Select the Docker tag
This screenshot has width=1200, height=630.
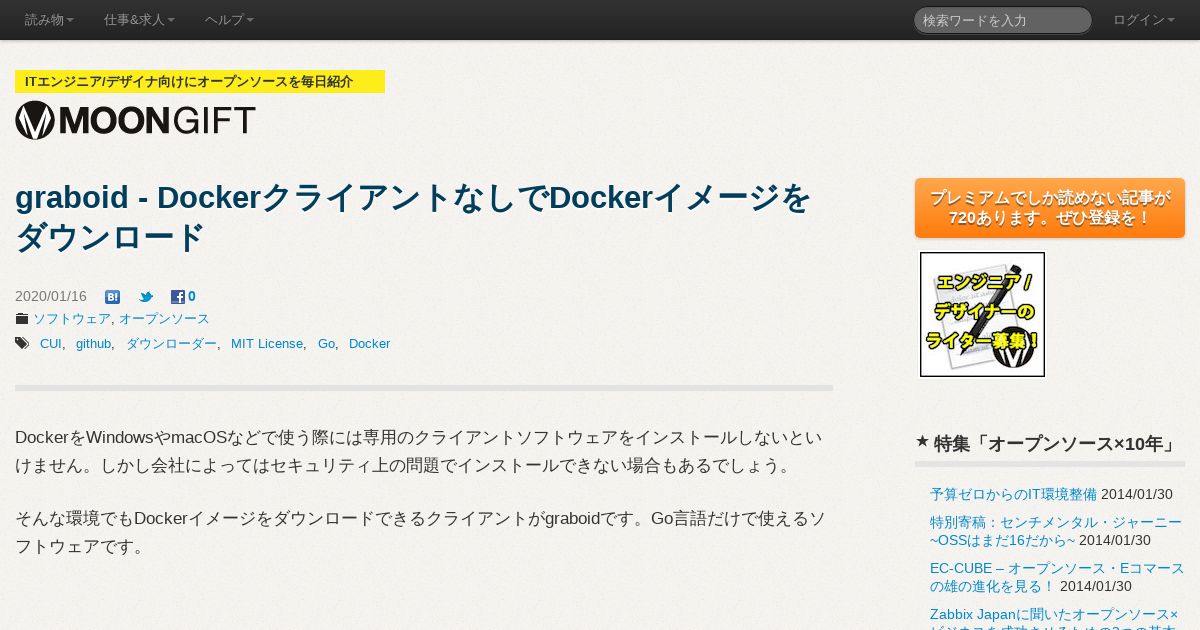[369, 344]
